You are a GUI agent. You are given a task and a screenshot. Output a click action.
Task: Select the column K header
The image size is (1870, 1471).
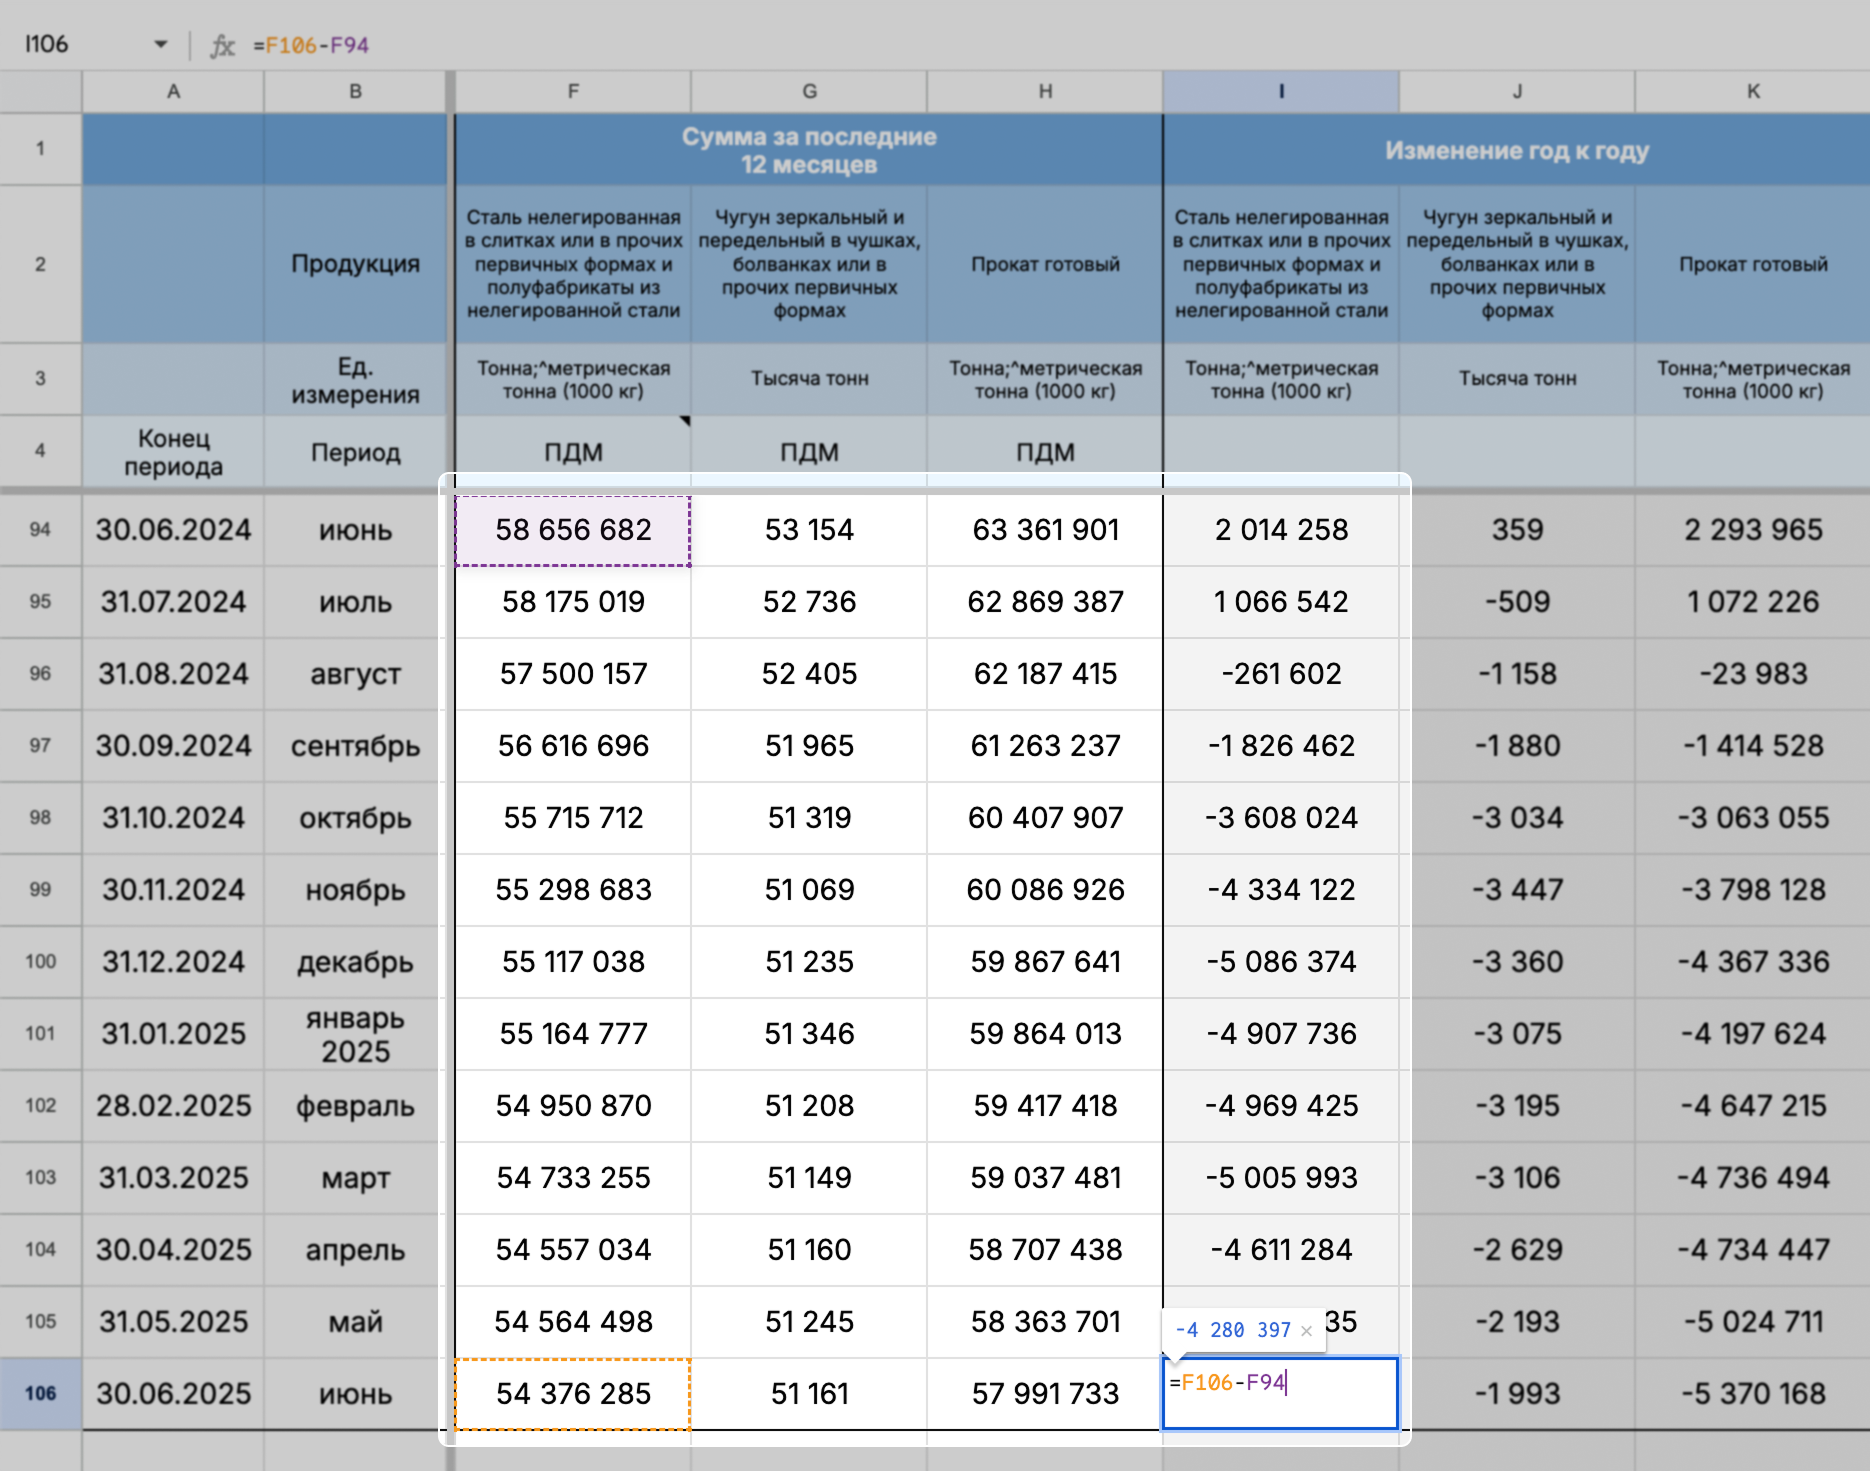(1752, 92)
